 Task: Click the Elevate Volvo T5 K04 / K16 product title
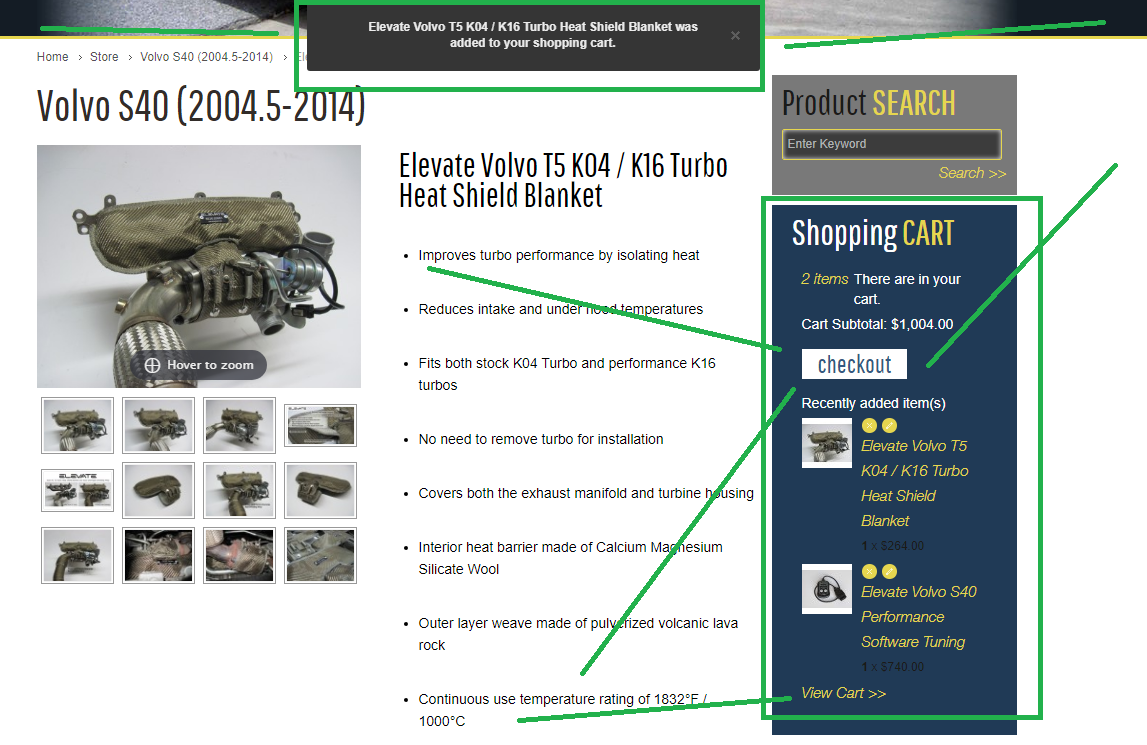[x=563, y=181]
